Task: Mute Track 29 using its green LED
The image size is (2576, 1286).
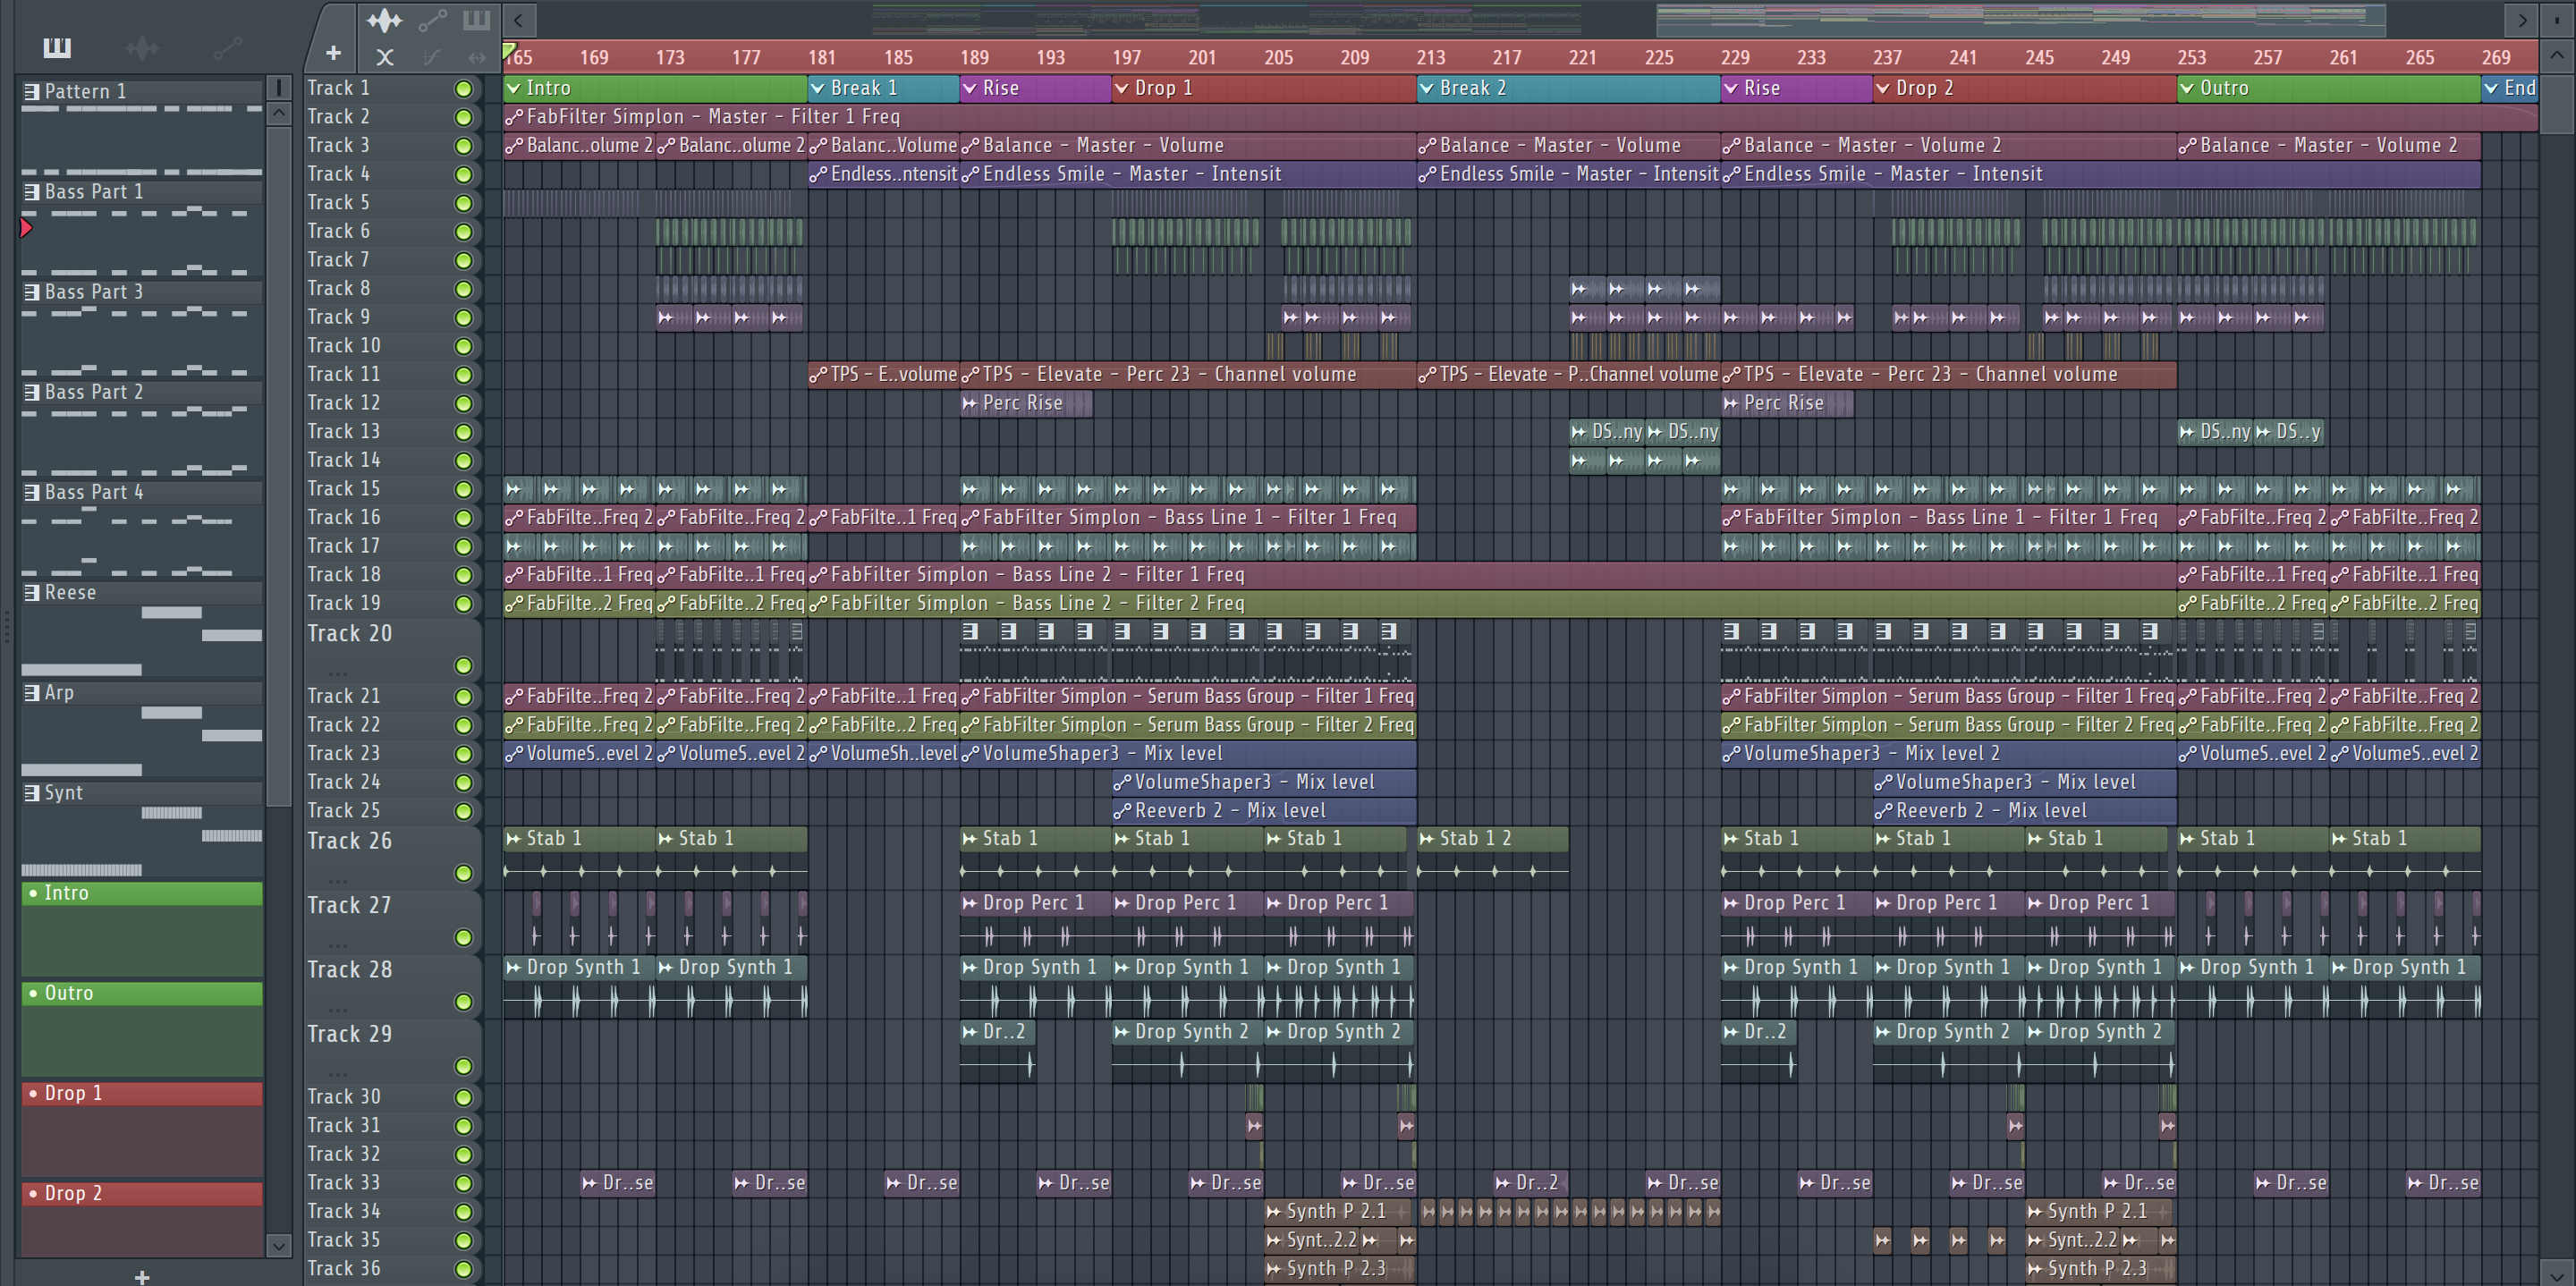Action: pos(463,1066)
